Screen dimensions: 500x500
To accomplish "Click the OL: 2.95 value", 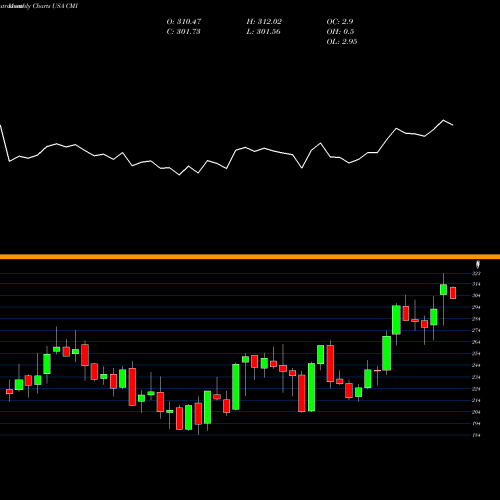I will click(x=342, y=42).
